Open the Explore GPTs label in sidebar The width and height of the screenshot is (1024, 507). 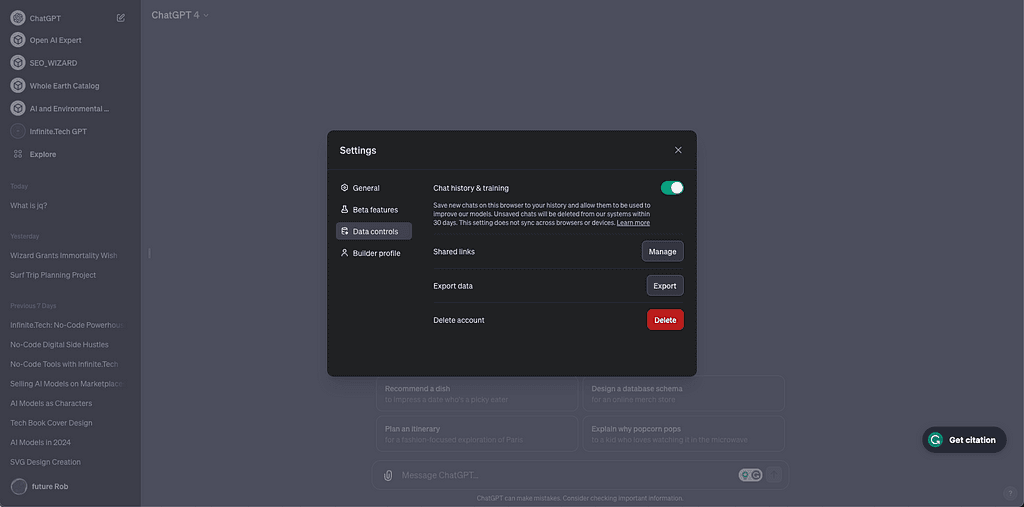(x=43, y=154)
